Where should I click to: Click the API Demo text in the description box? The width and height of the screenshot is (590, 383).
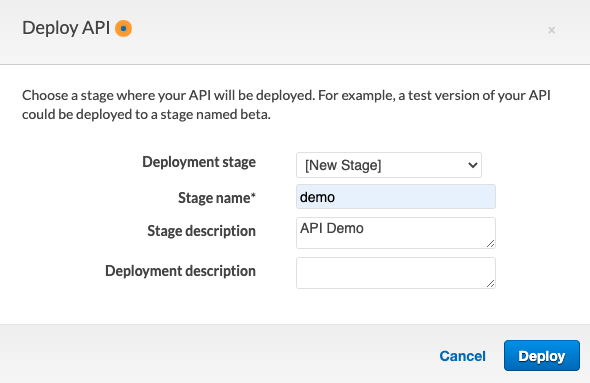pyautogui.click(x=331, y=228)
